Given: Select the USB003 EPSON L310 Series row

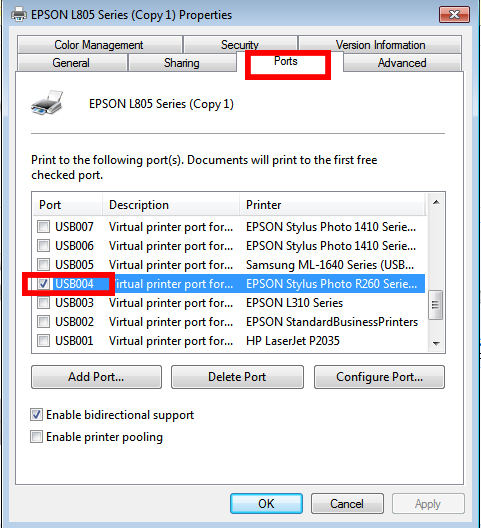Looking at the screenshot, I should 229,303.
